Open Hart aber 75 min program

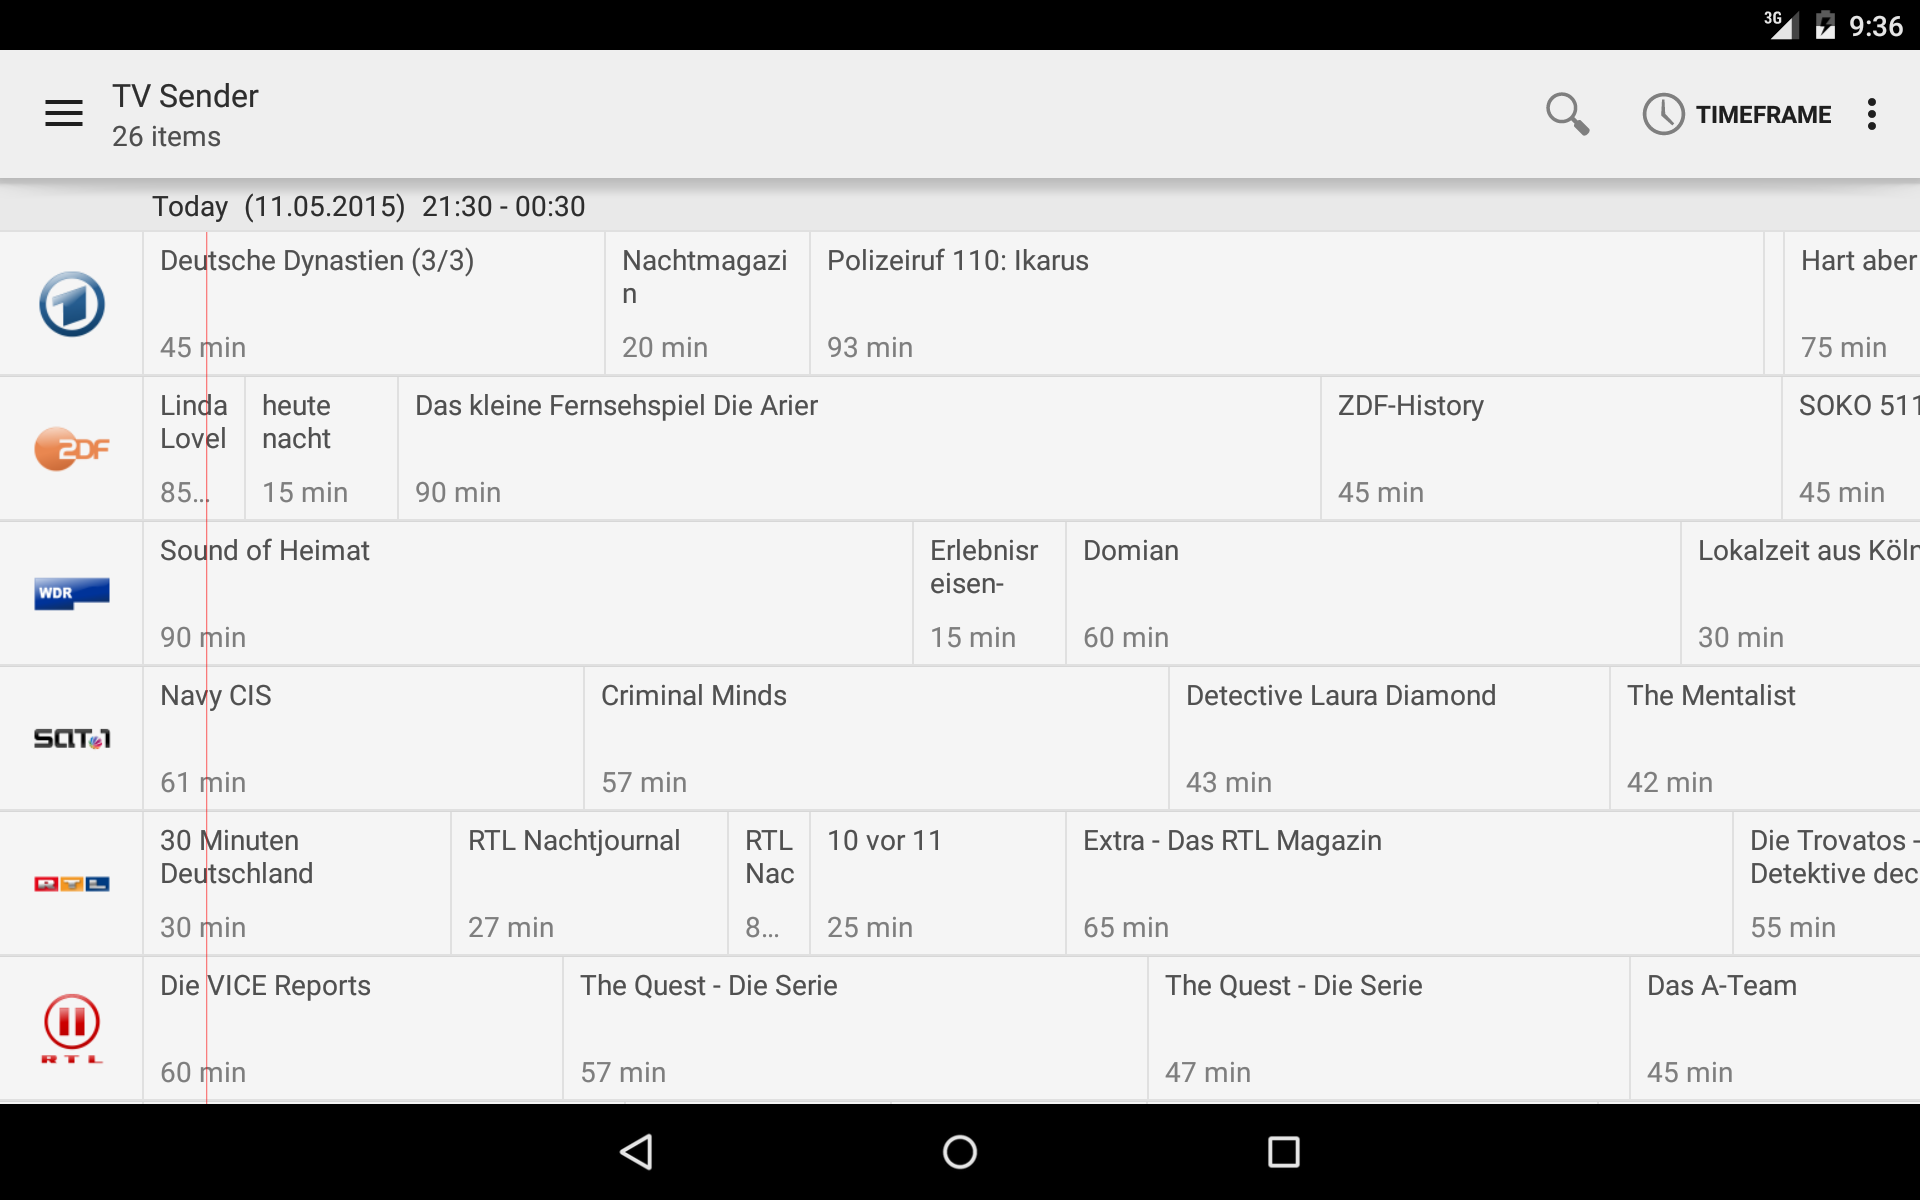click(1852, 304)
